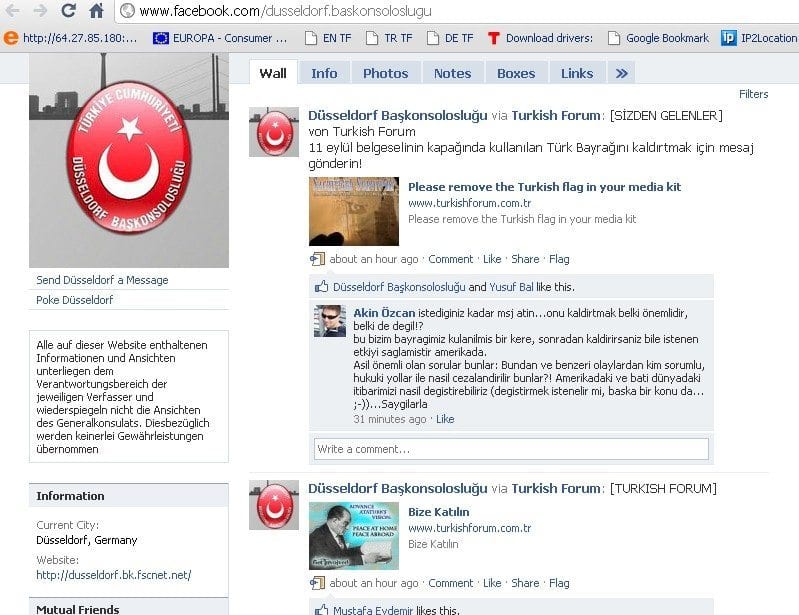Click profile avatar of second wall post
799x615 pixels.
pyautogui.click(x=274, y=505)
